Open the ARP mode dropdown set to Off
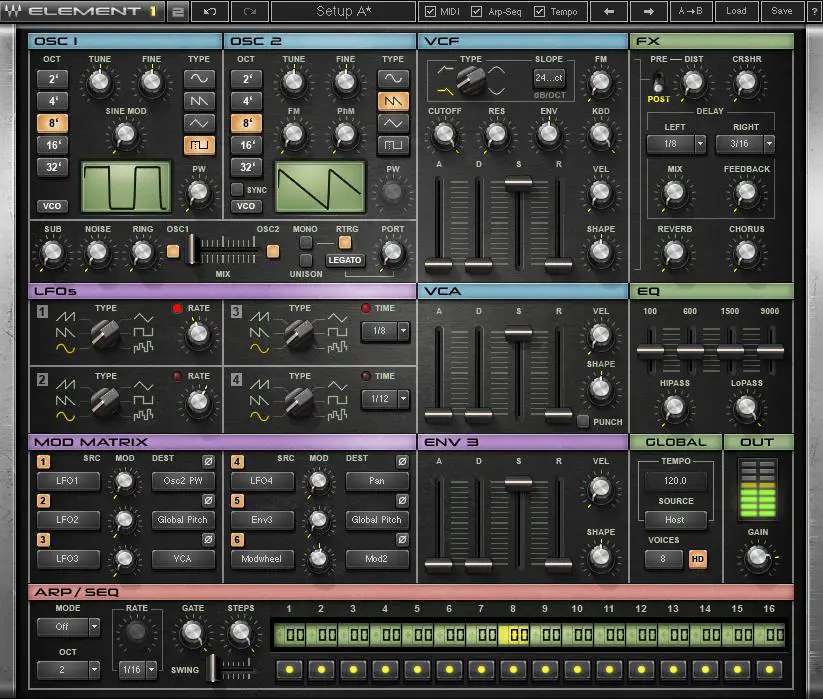 pyautogui.click(x=67, y=627)
